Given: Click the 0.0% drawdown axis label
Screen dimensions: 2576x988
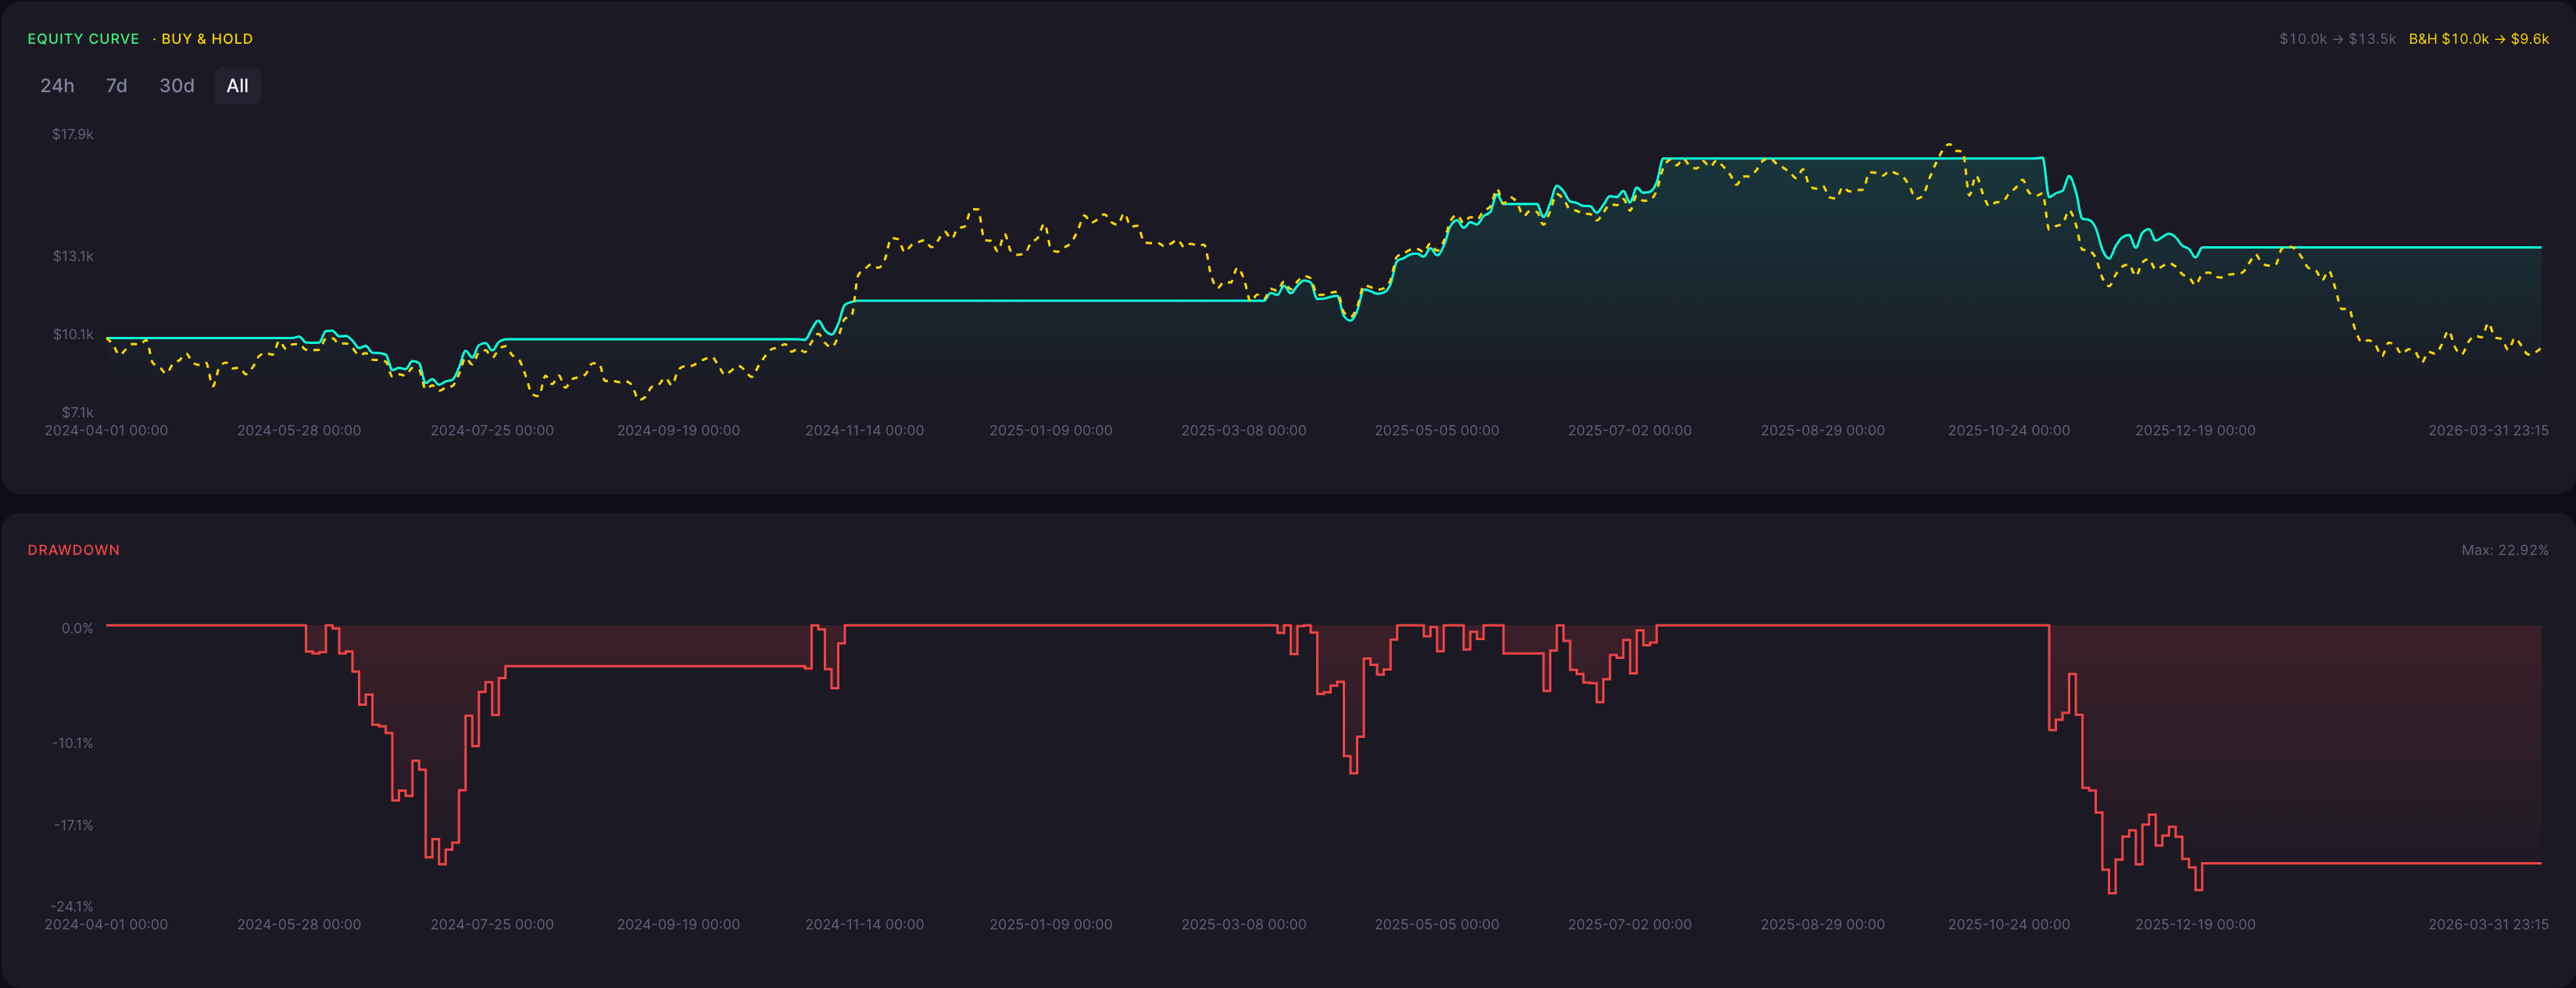Looking at the screenshot, I should coord(77,628).
